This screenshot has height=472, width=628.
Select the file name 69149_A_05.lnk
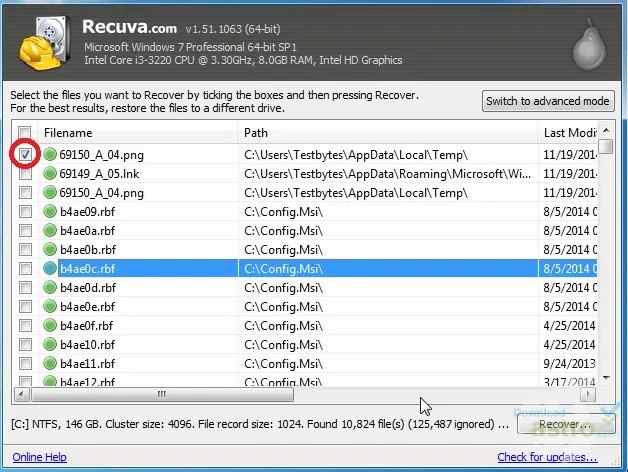click(x=99, y=174)
